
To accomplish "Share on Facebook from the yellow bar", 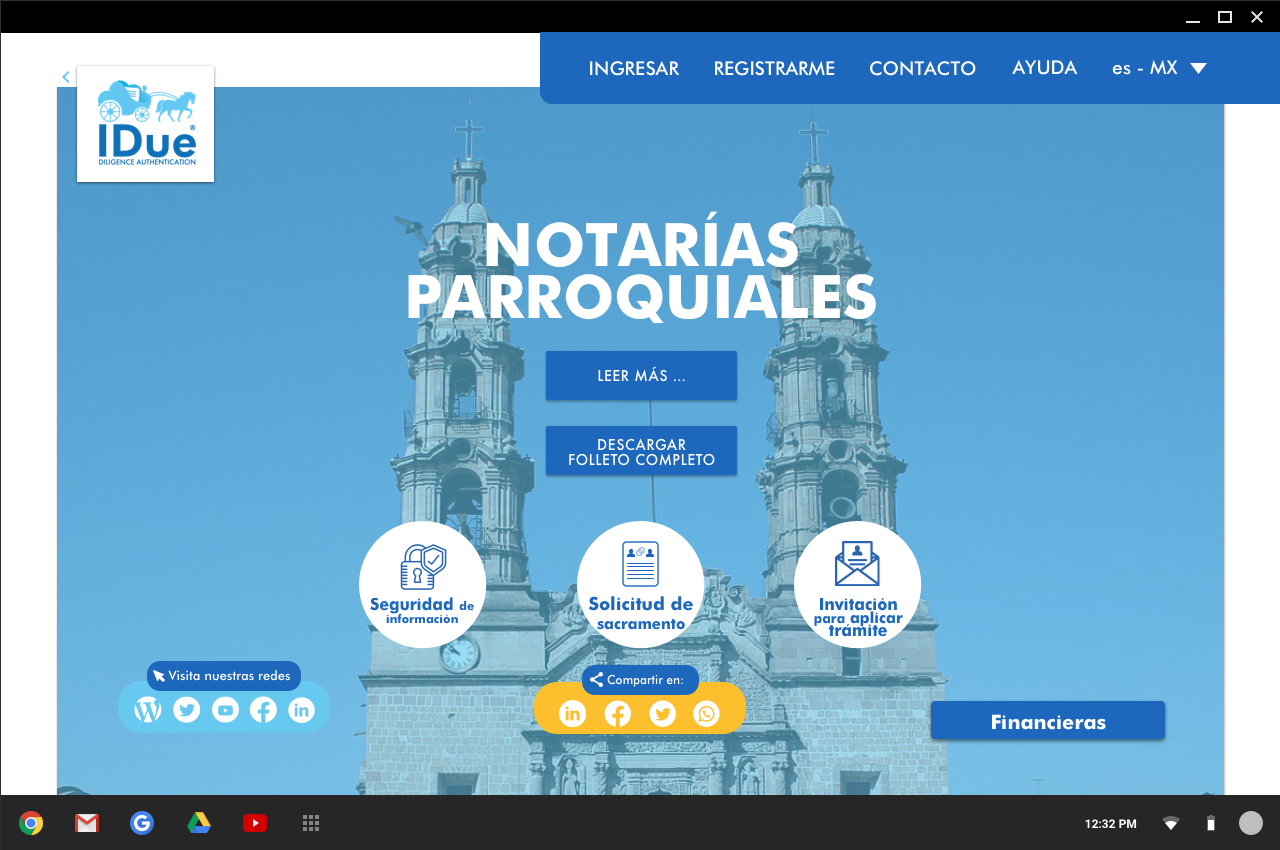I will coord(617,713).
